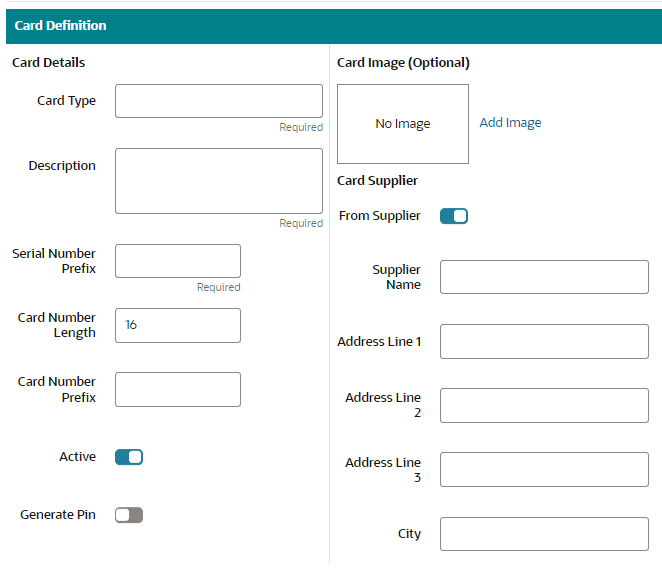This screenshot has height=573, width=662.
Task: Click the Supplier Name label
Action: [396, 277]
